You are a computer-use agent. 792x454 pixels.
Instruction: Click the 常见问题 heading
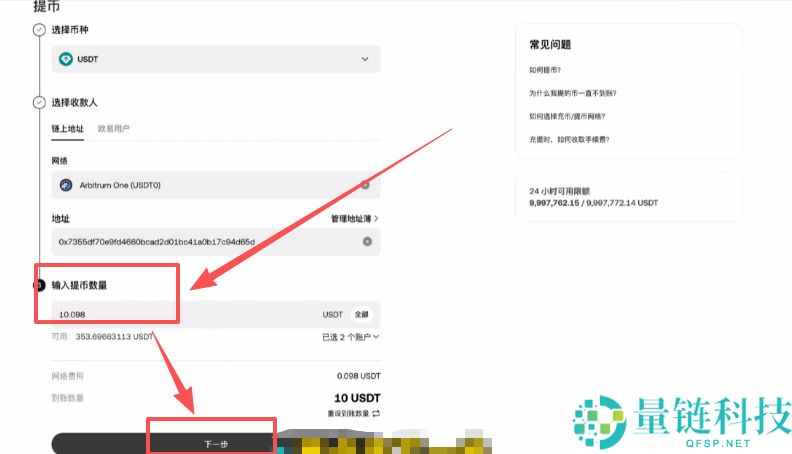(550, 44)
